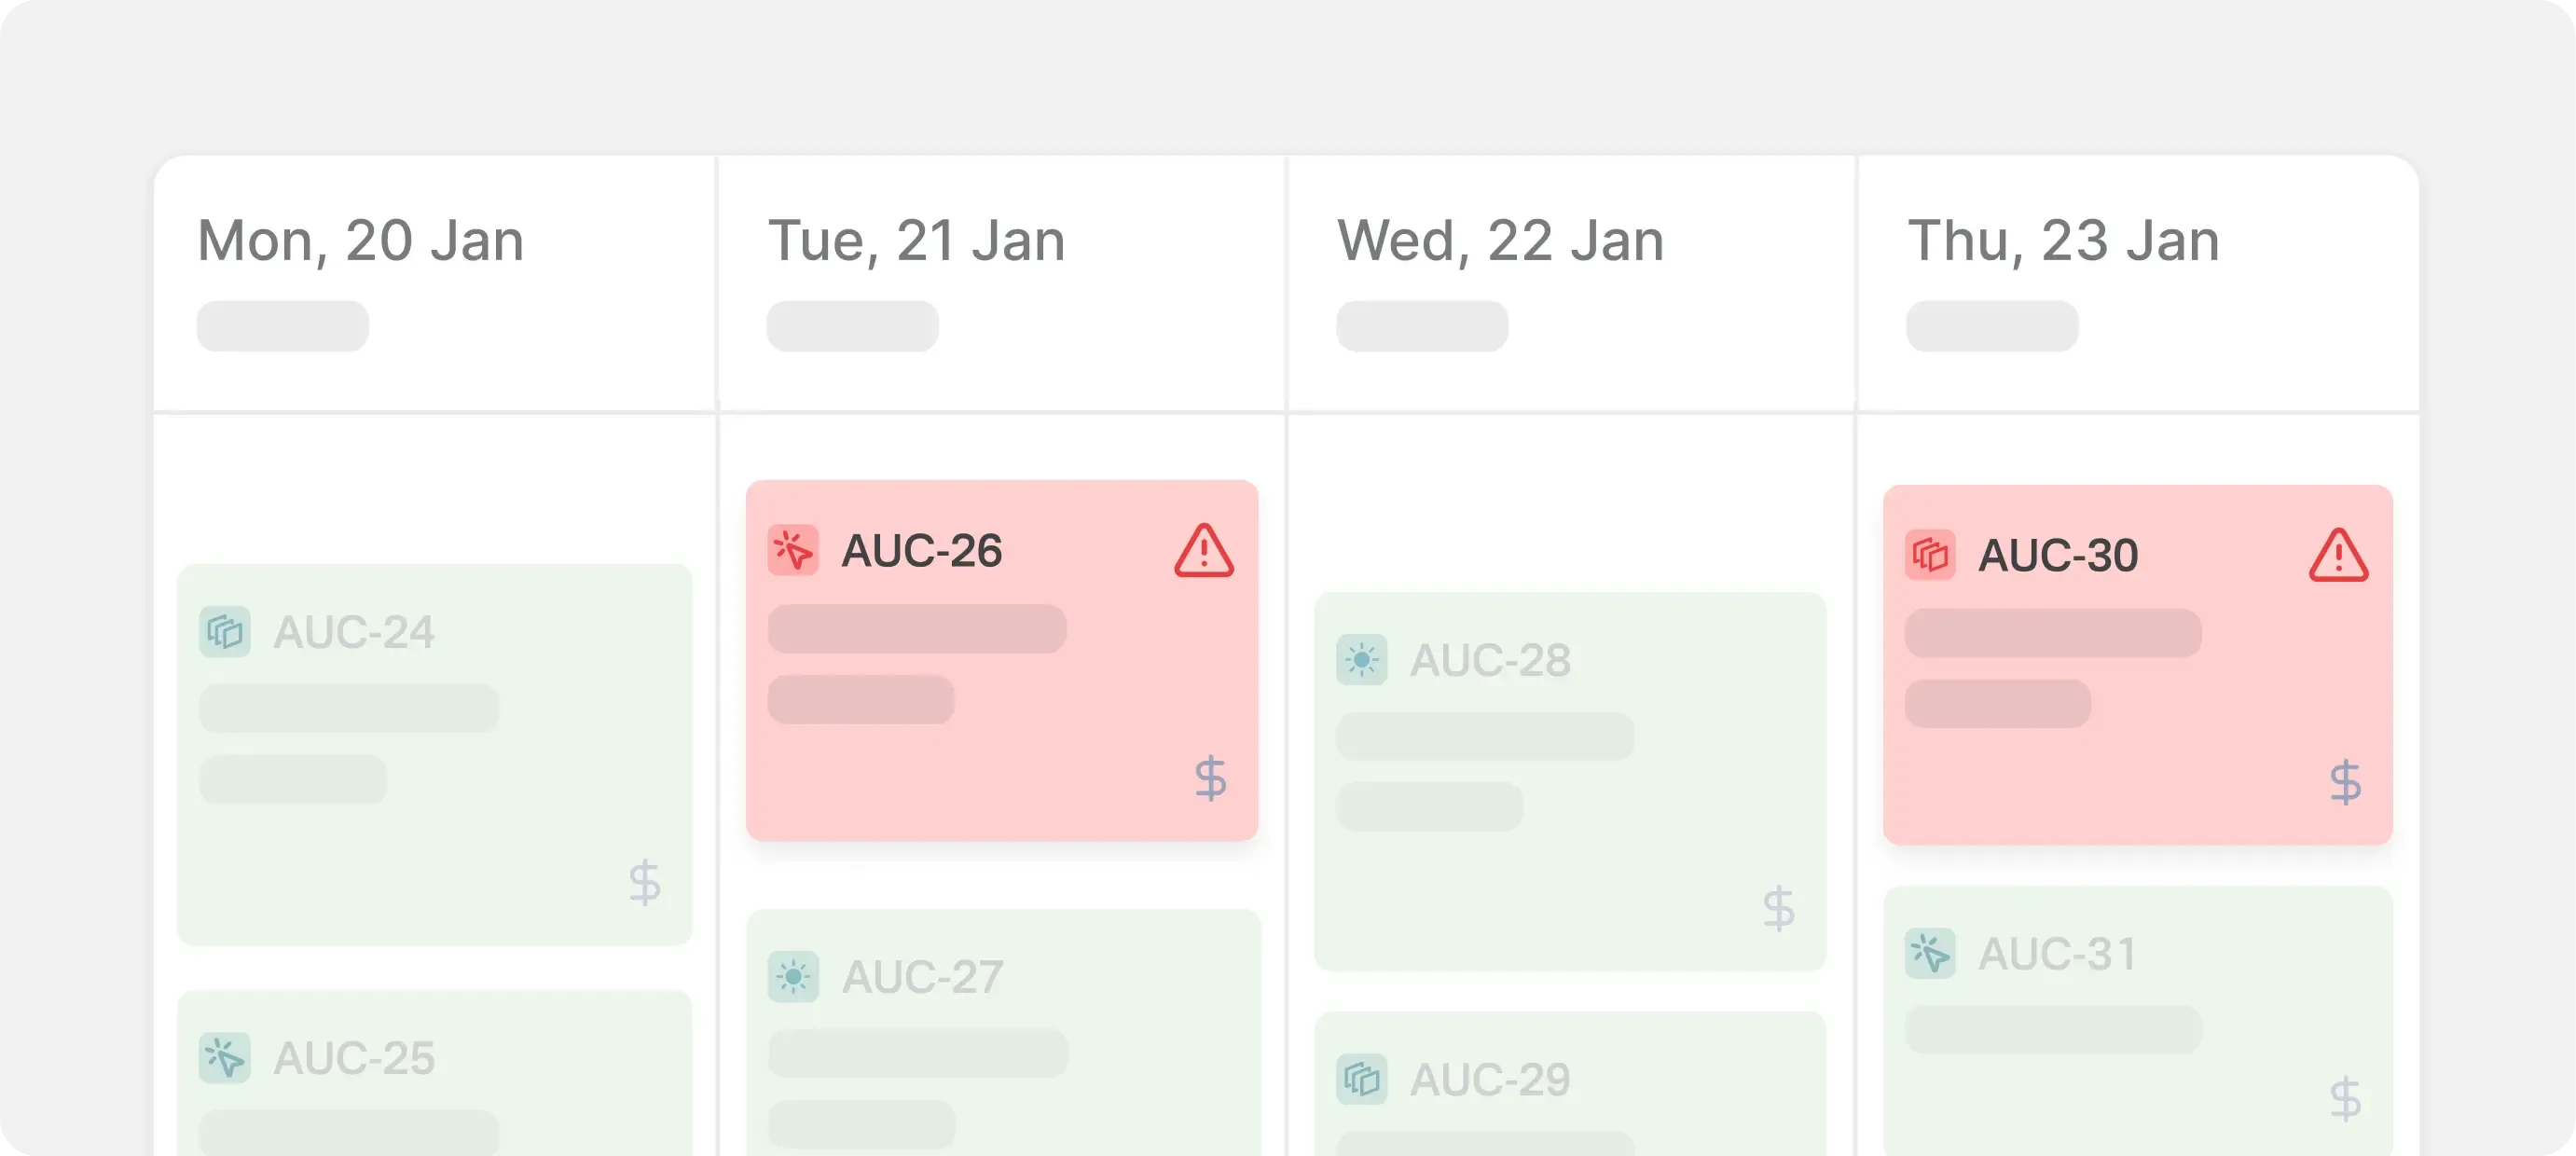
Task: Click the dollar sign on AUC-28
Action: (x=1778, y=909)
